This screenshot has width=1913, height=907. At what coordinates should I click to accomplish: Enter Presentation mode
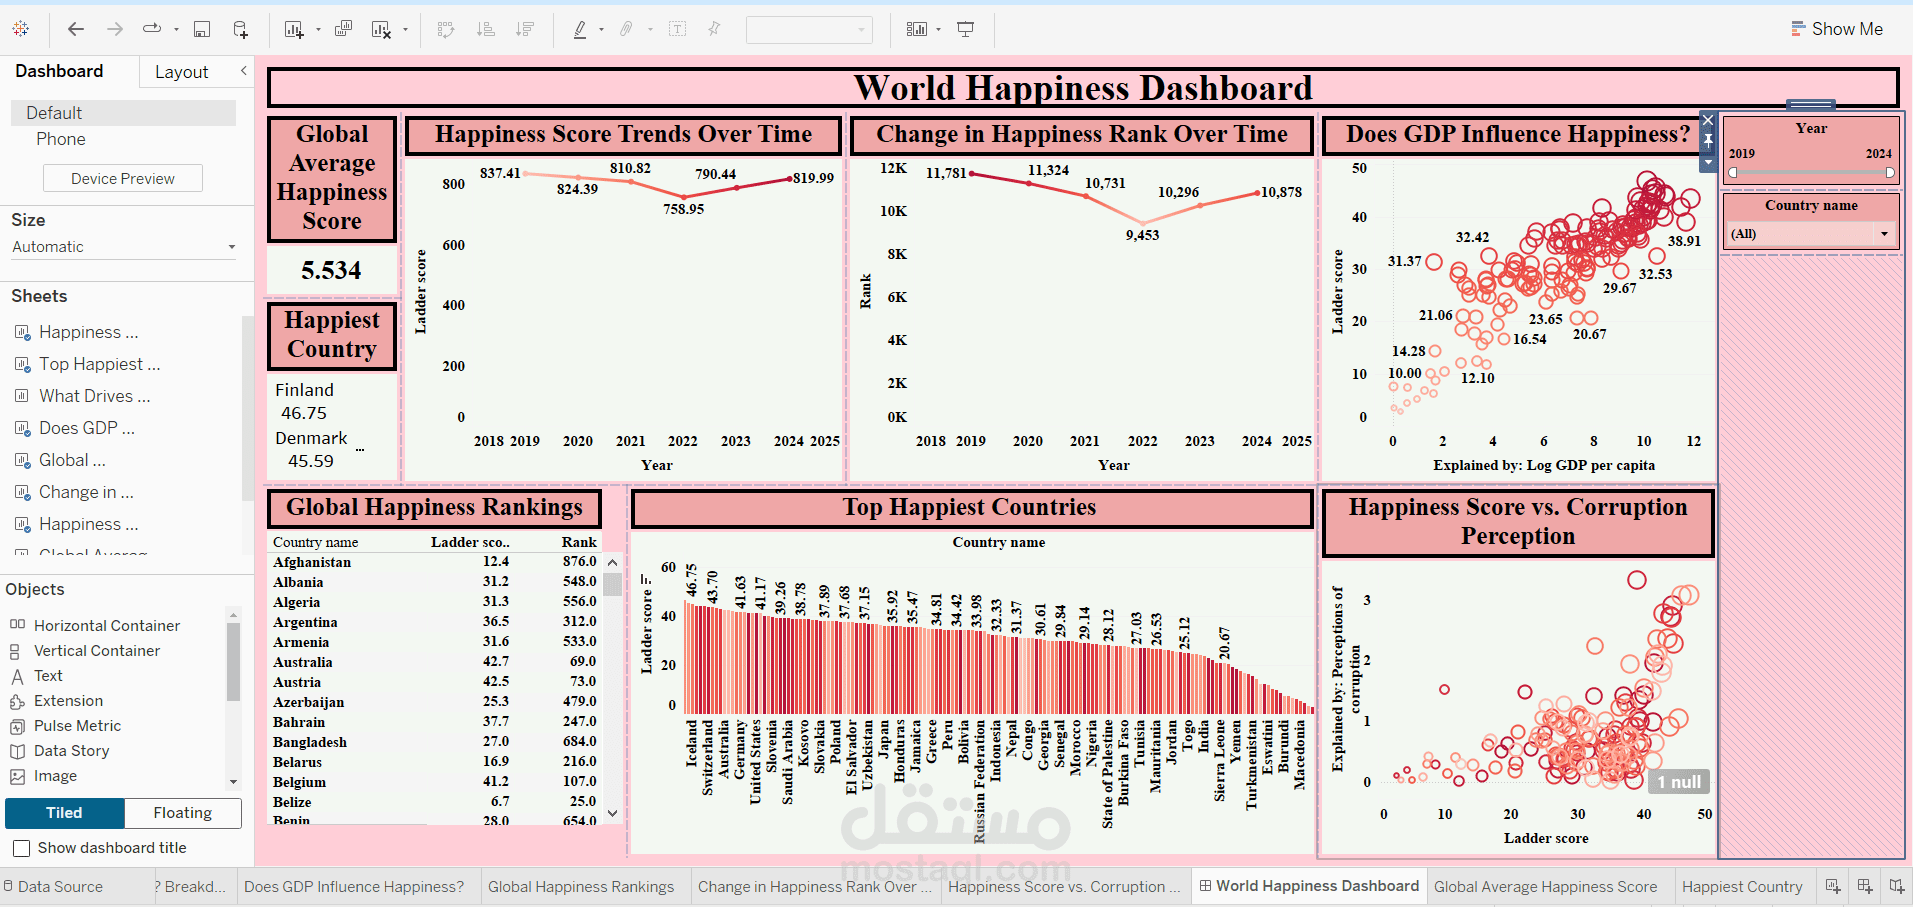966,29
